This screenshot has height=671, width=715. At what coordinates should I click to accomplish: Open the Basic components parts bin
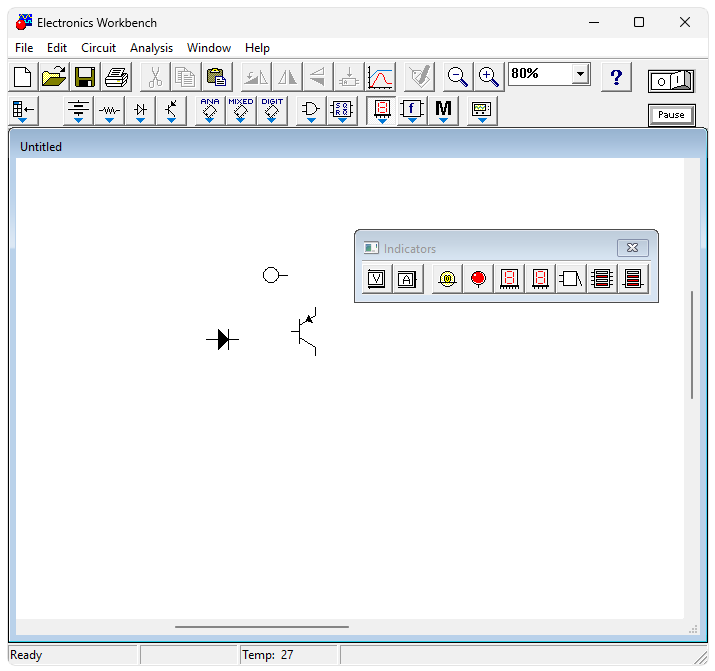pos(109,110)
